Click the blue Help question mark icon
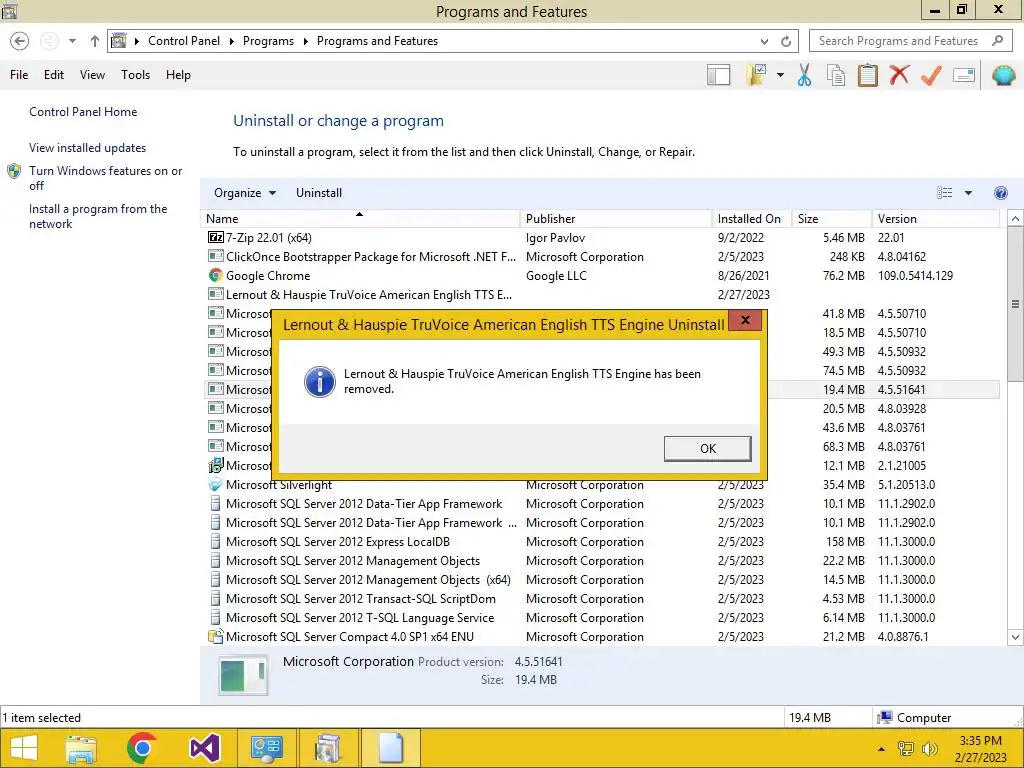 (1000, 193)
